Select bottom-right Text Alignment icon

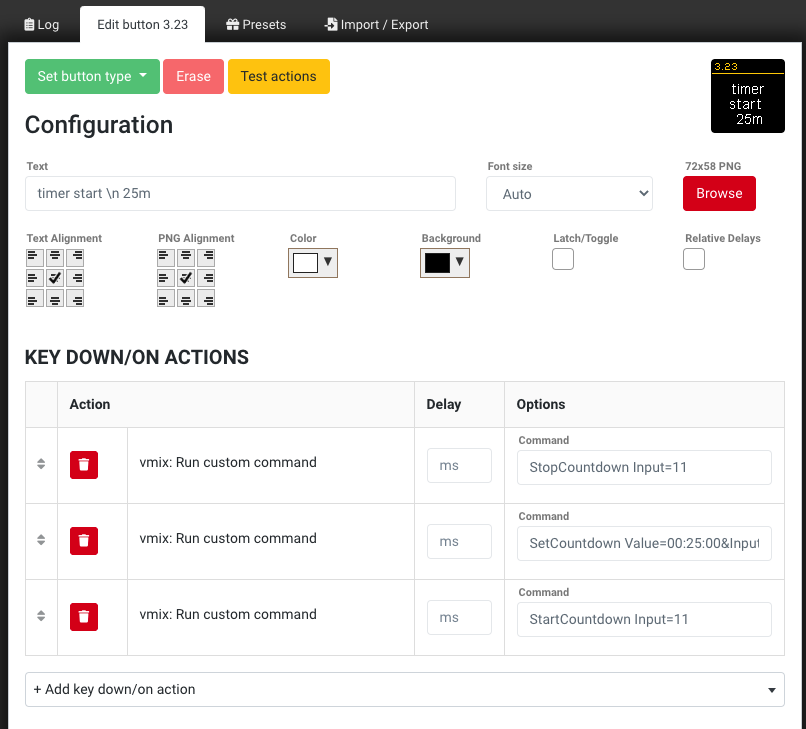pos(76,298)
